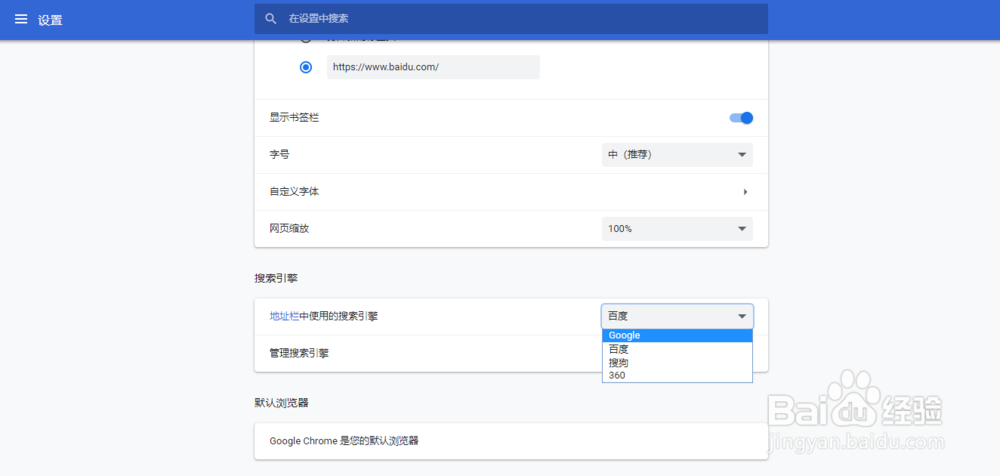Click the search settings input field

point(520,19)
